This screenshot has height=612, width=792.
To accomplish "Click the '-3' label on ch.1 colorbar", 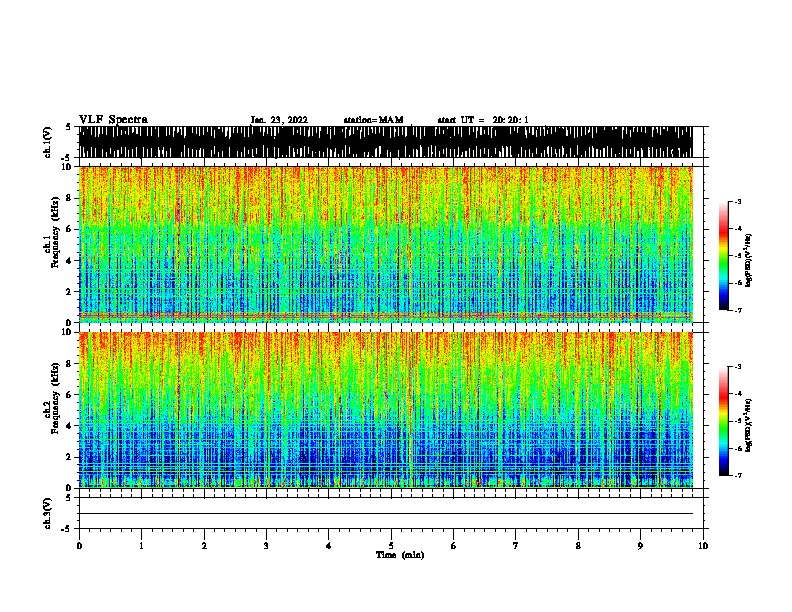I will tap(738, 202).
